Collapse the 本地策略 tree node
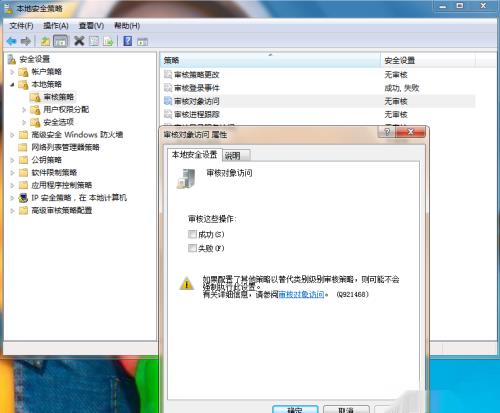The image size is (500, 413). tap(12, 84)
